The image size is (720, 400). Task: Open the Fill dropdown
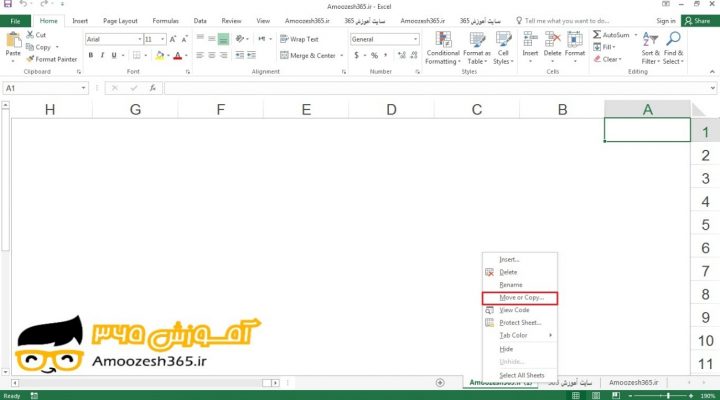tap(604, 47)
